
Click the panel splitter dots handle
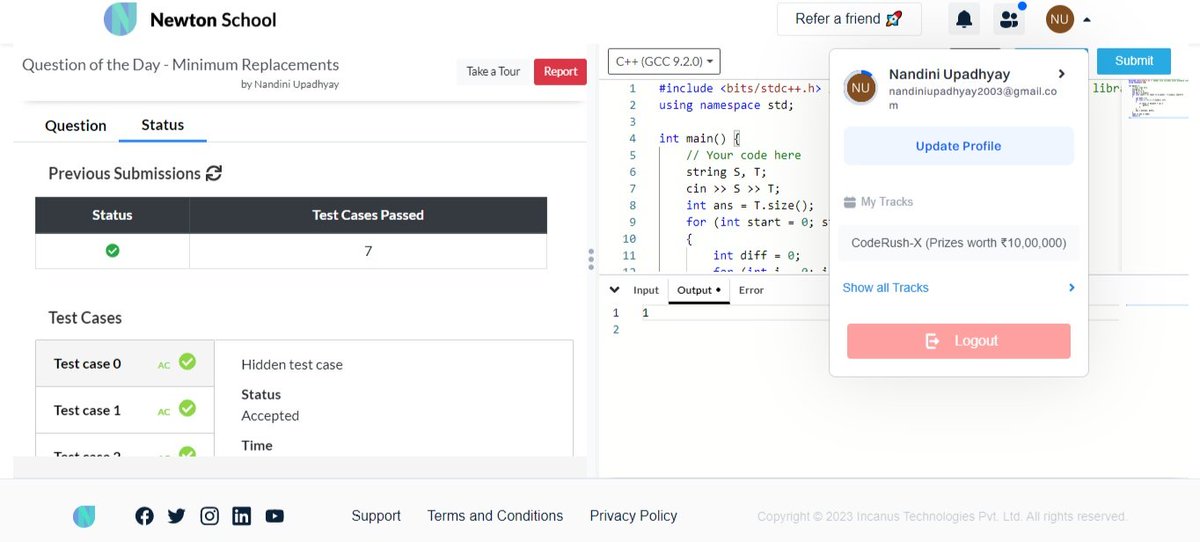tap(592, 260)
